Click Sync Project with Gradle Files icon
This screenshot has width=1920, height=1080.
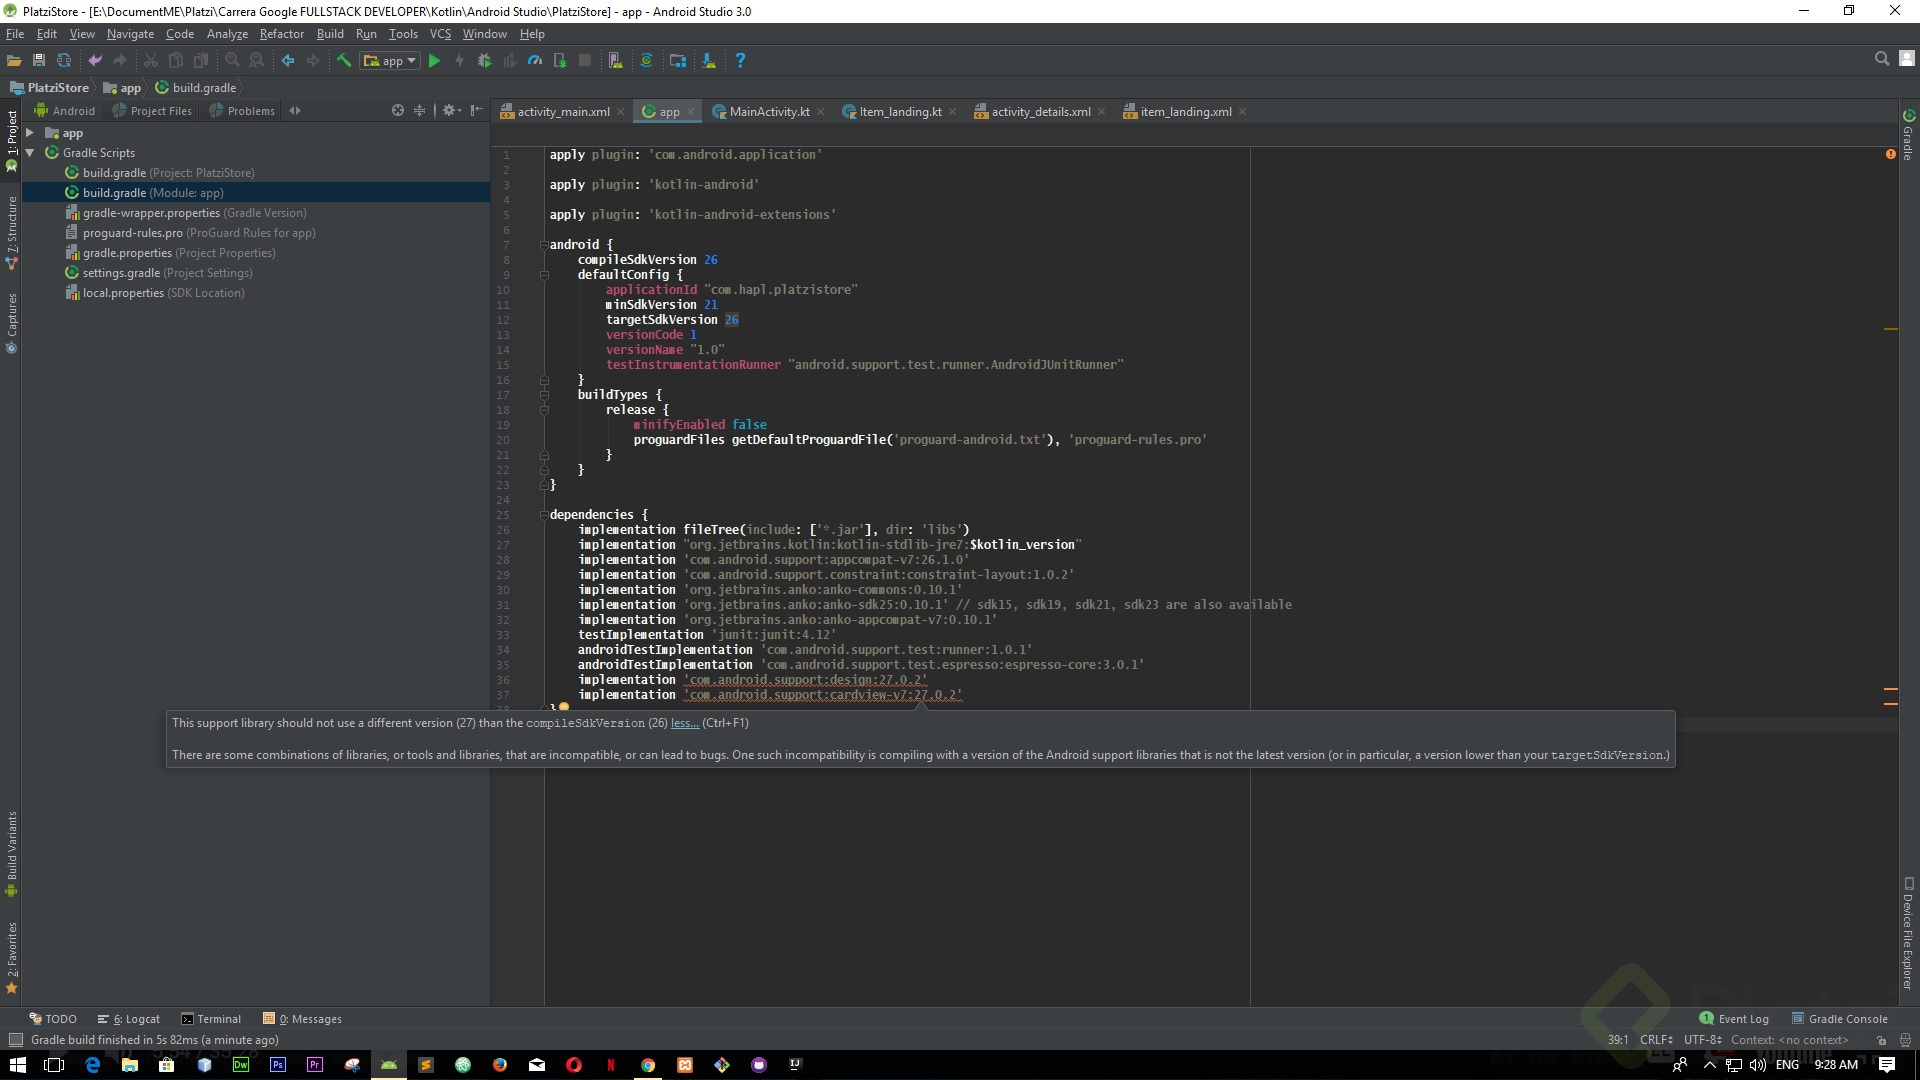646,61
